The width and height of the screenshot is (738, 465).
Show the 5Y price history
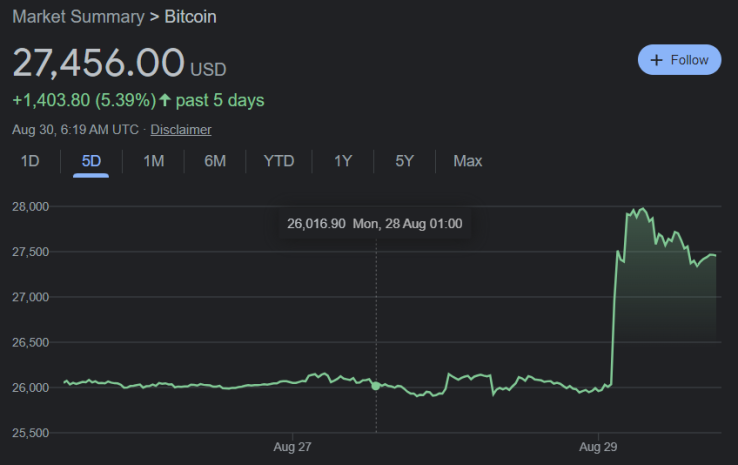[x=404, y=161]
